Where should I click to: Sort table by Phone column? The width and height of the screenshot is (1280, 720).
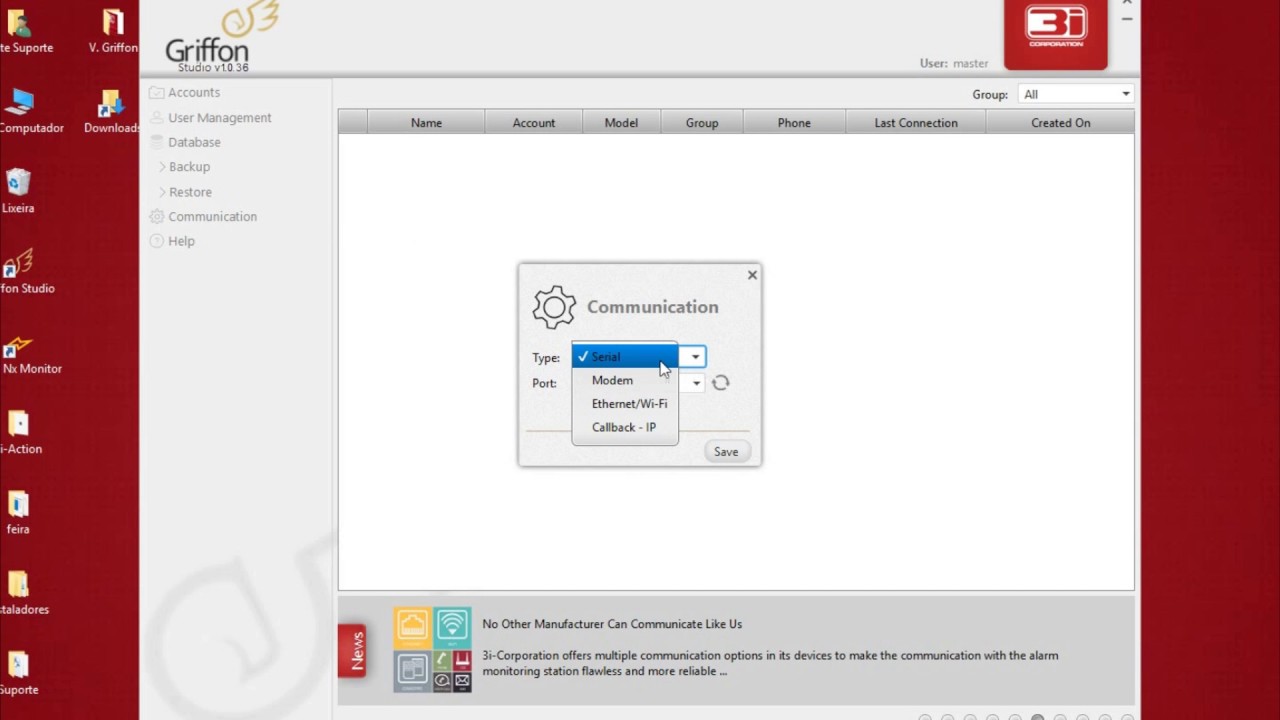(x=794, y=123)
